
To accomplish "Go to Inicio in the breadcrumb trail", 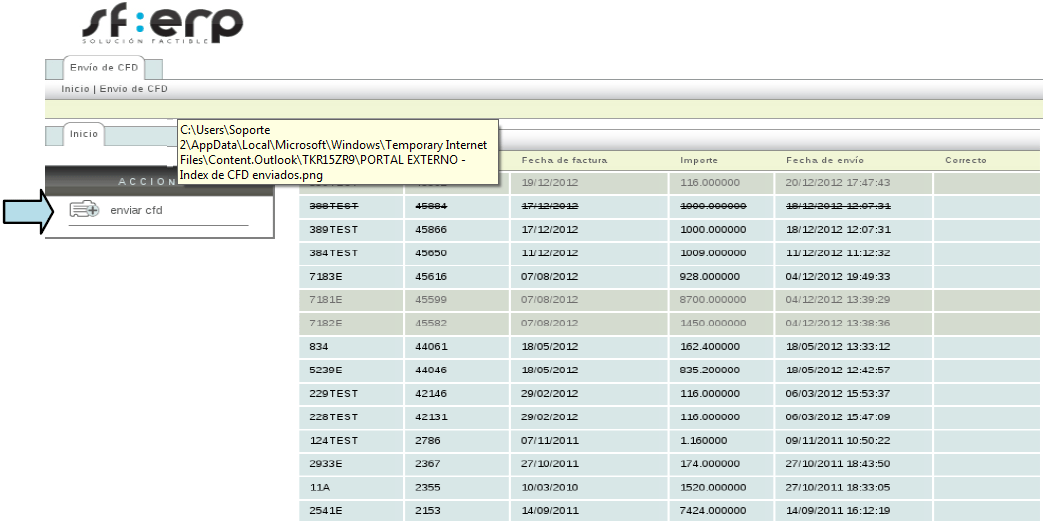I will tap(75, 89).
